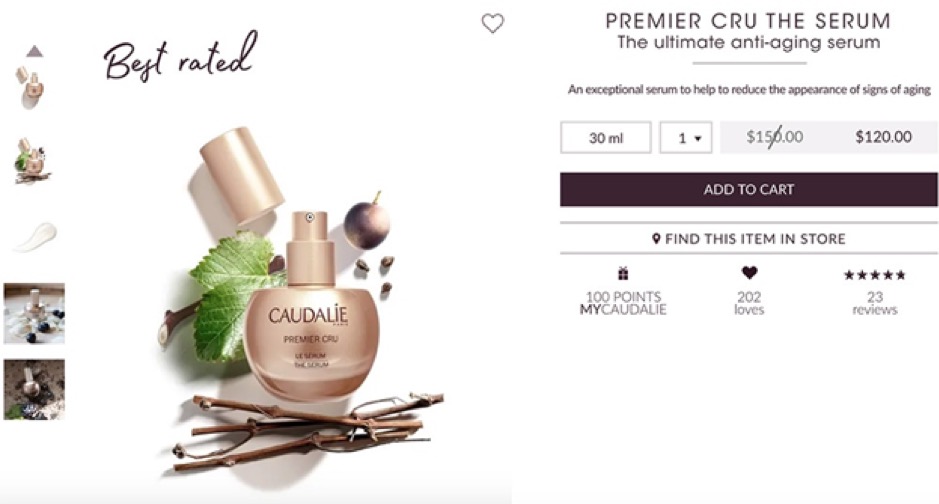Show the cream texture swatch thumbnail
The image size is (939, 504).
pos(35,237)
